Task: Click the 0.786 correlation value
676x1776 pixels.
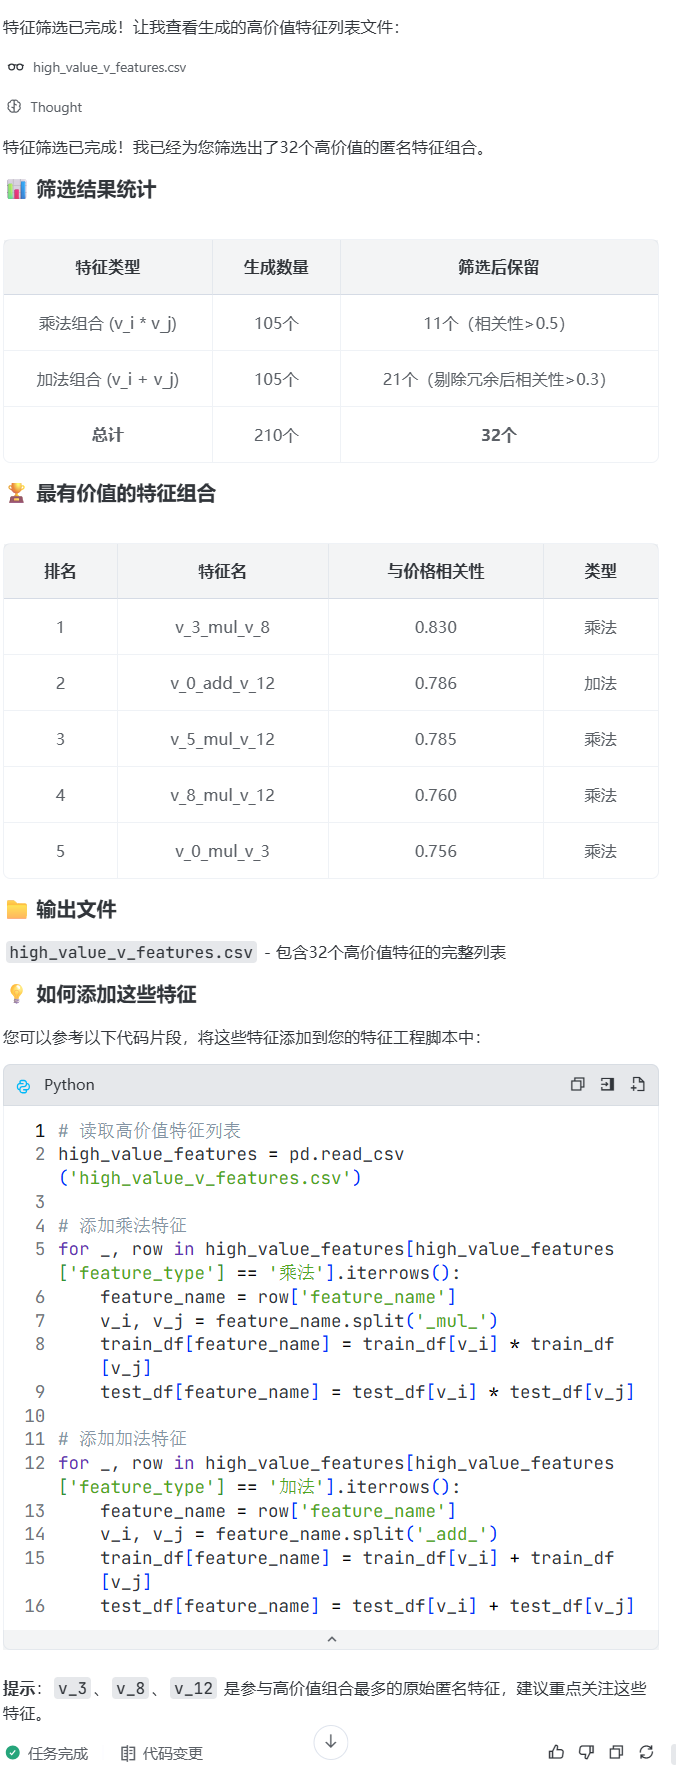Action: click(x=436, y=683)
